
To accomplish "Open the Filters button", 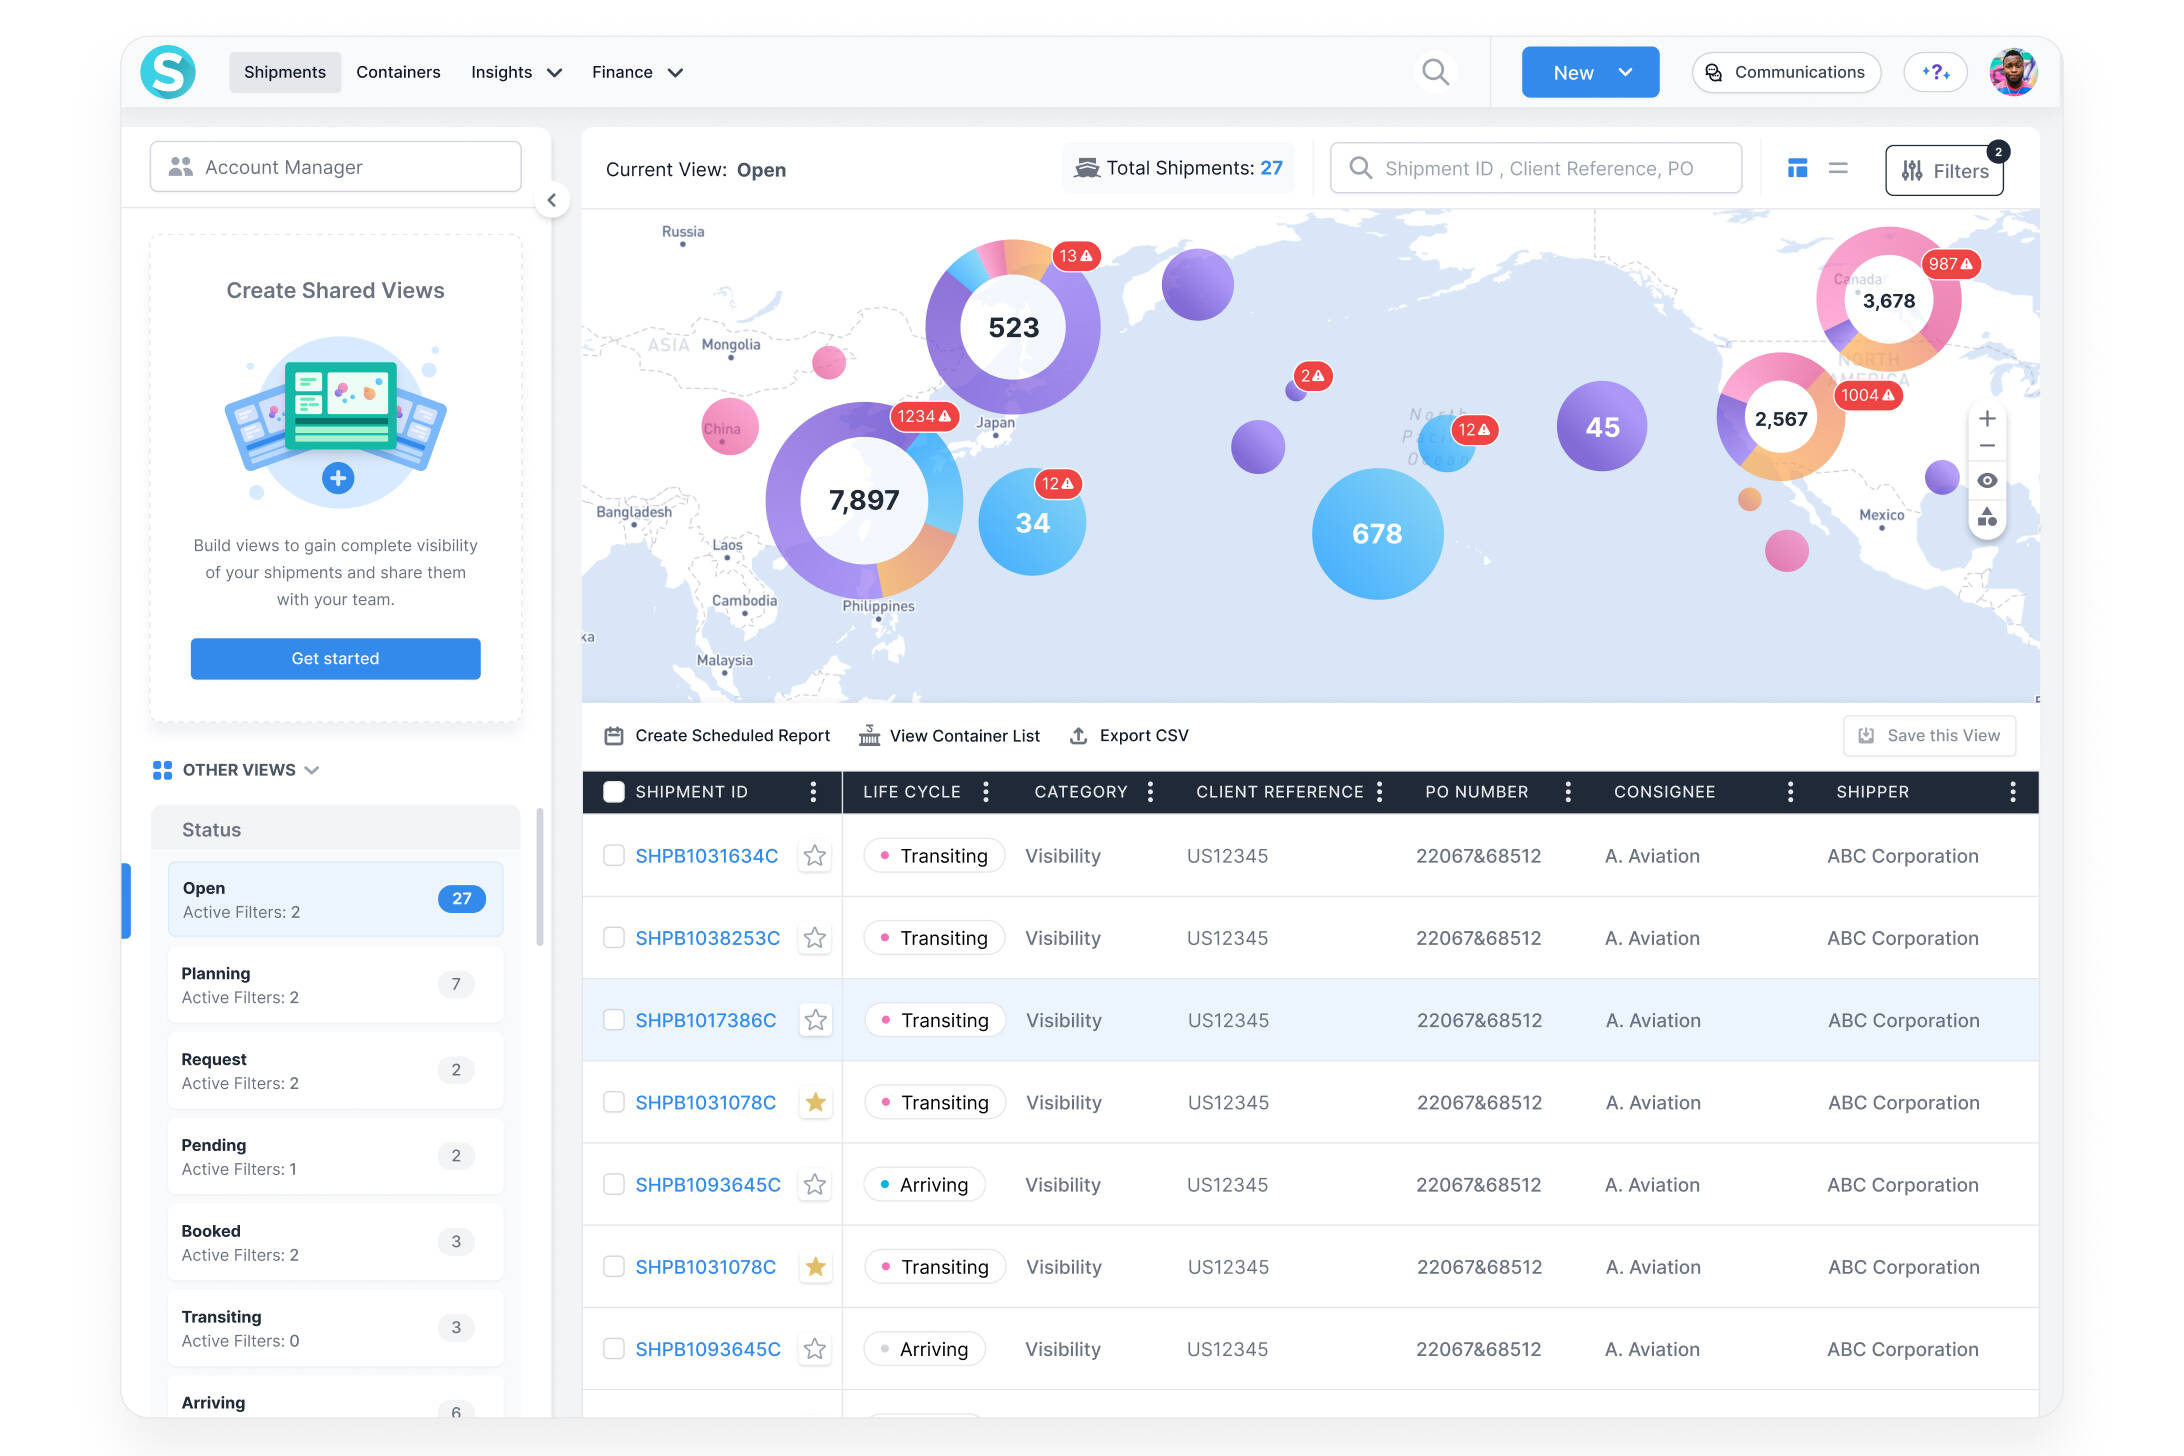I will pos(1944,171).
